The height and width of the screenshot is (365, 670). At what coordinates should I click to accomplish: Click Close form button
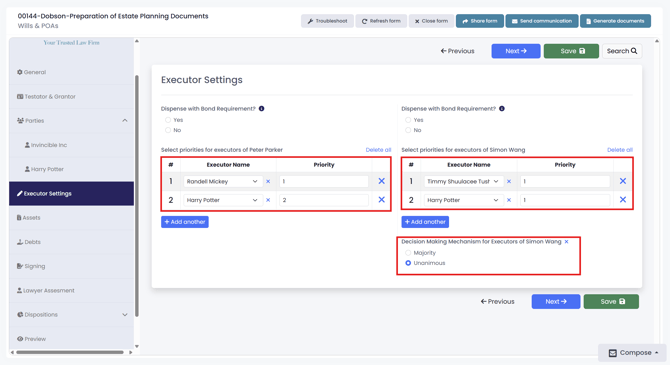[432, 21]
